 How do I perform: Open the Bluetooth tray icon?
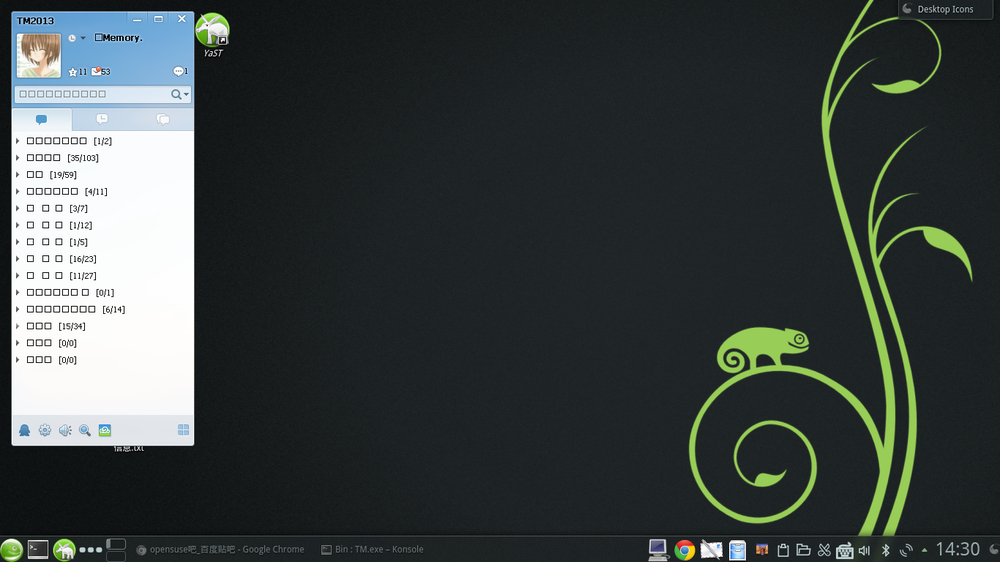point(885,550)
